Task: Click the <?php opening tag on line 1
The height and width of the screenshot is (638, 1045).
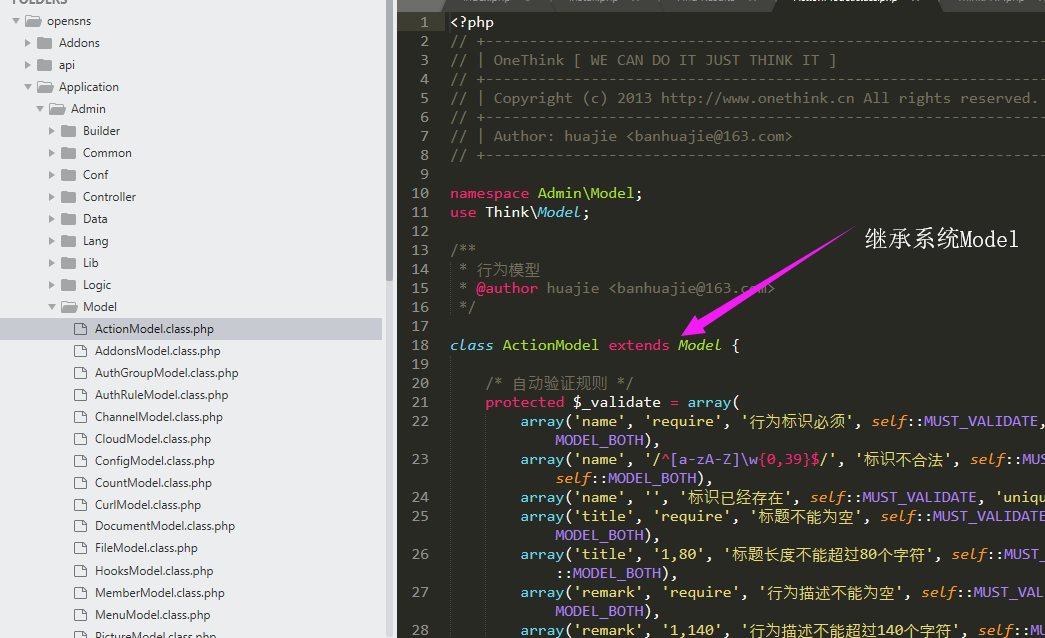Action: coord(472,23)
